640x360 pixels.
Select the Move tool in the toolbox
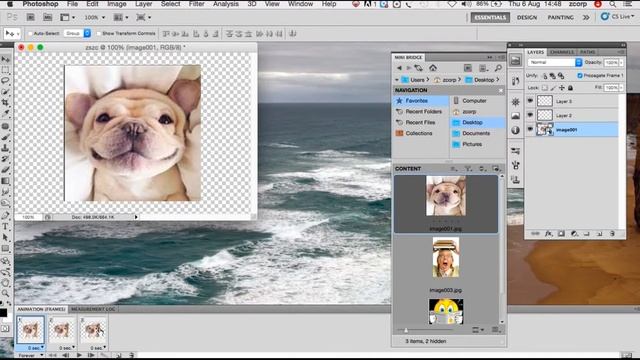click(x=5, y=59)
